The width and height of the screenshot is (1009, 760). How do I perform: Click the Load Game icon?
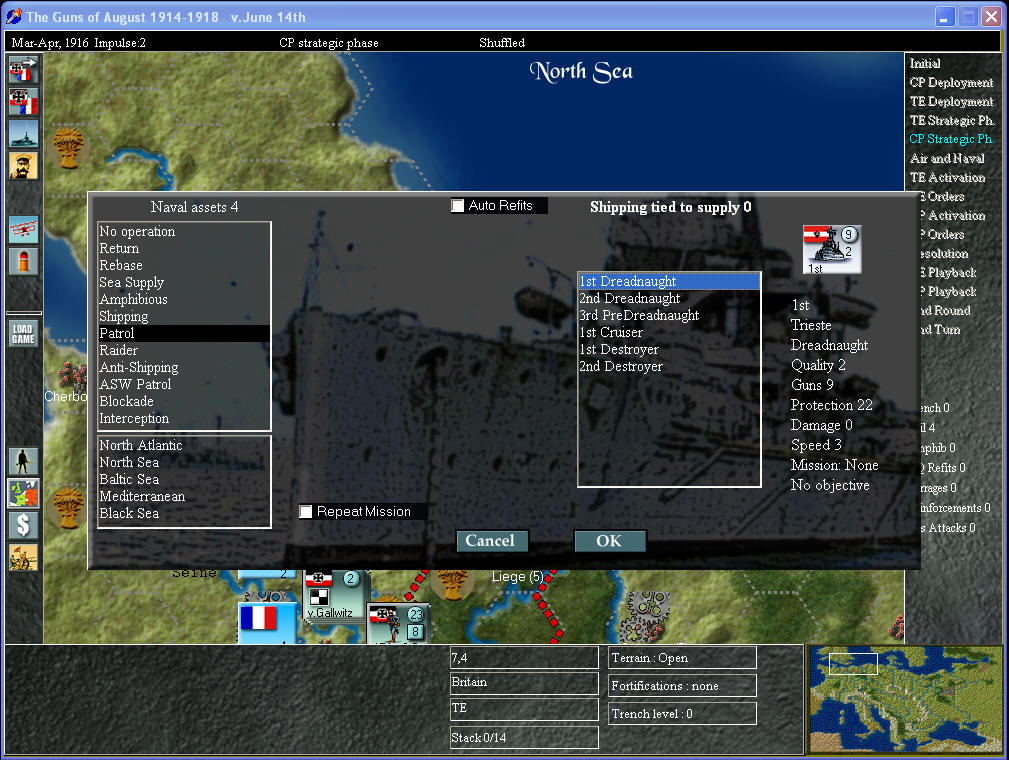(x=24, y=333)
